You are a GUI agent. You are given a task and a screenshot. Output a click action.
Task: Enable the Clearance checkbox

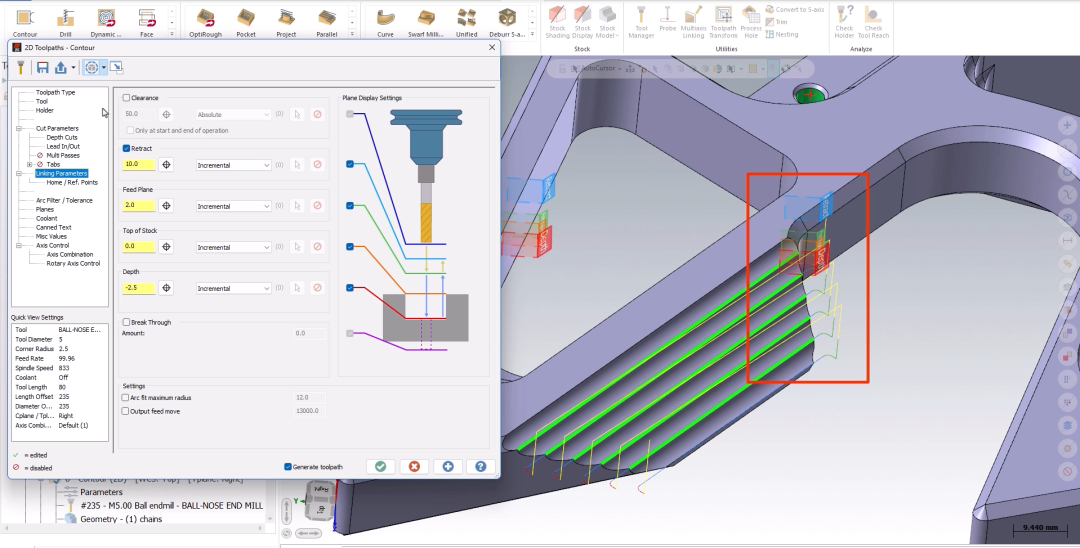click(x=127, y=98)
